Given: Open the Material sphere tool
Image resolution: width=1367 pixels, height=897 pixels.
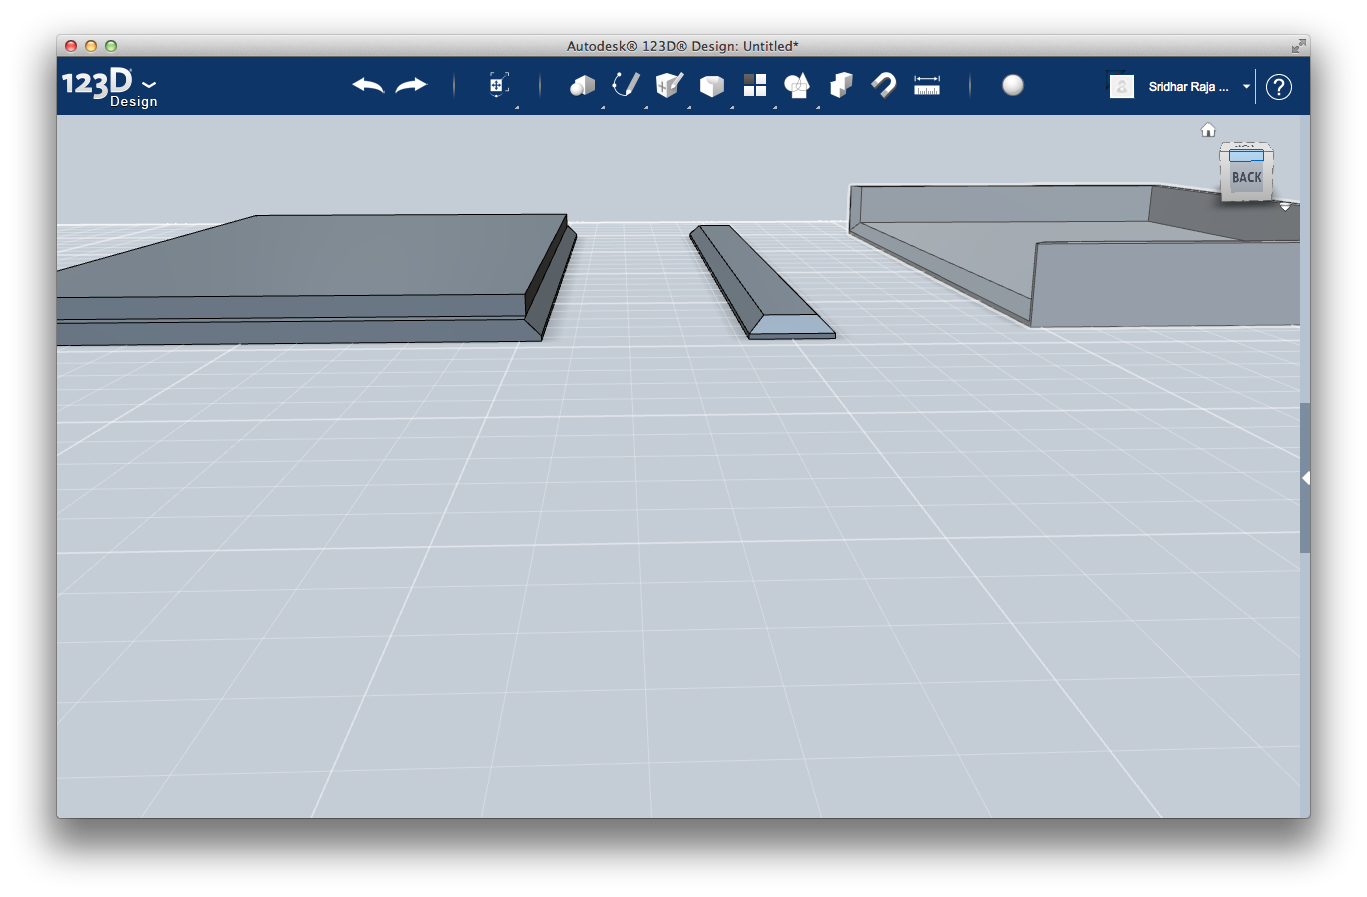Looking at the screenshot, I should click(1013, 85).
